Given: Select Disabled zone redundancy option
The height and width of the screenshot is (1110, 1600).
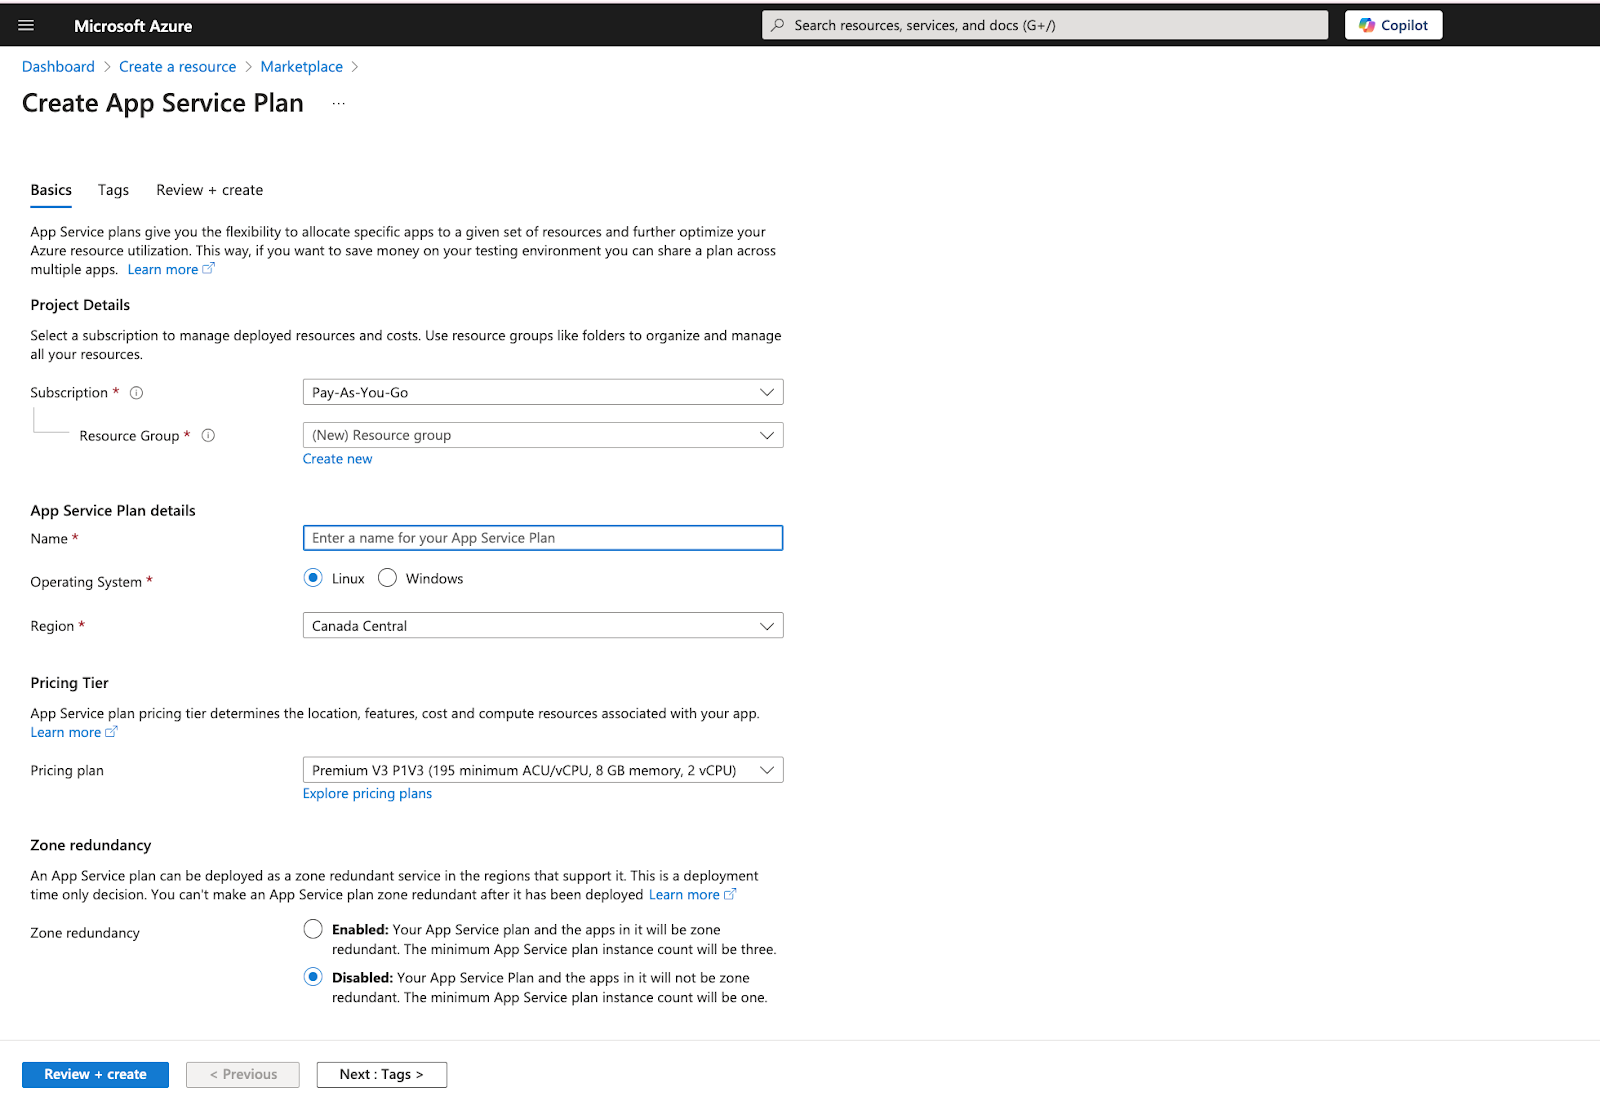Looking at the screenshot, I should pos(313,977).
